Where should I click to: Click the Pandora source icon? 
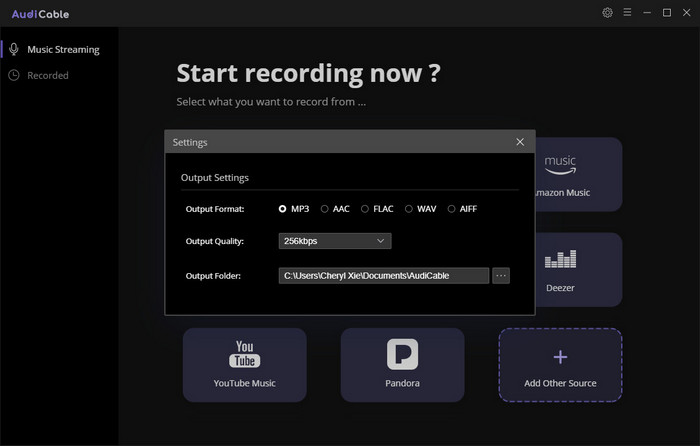[402, 353]
